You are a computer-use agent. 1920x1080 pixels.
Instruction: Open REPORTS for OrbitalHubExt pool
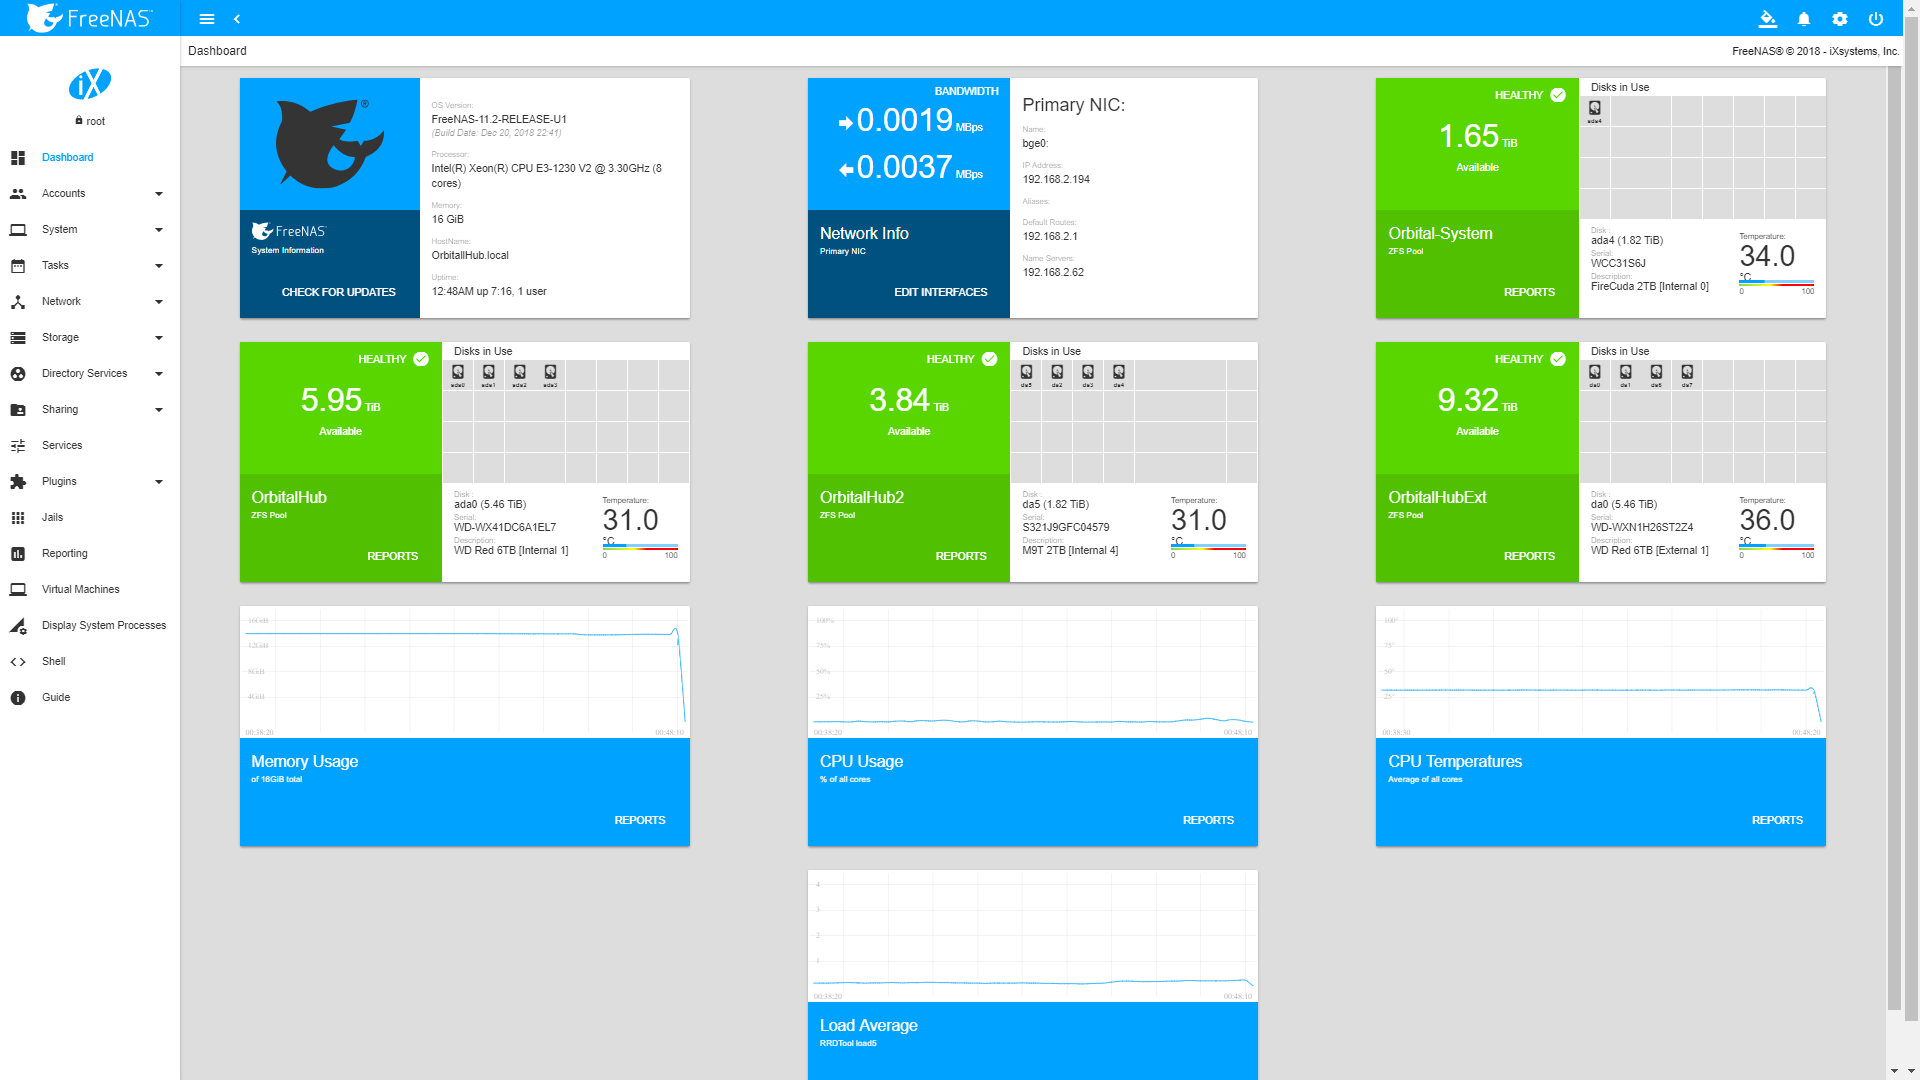[x=1529, y=556]
